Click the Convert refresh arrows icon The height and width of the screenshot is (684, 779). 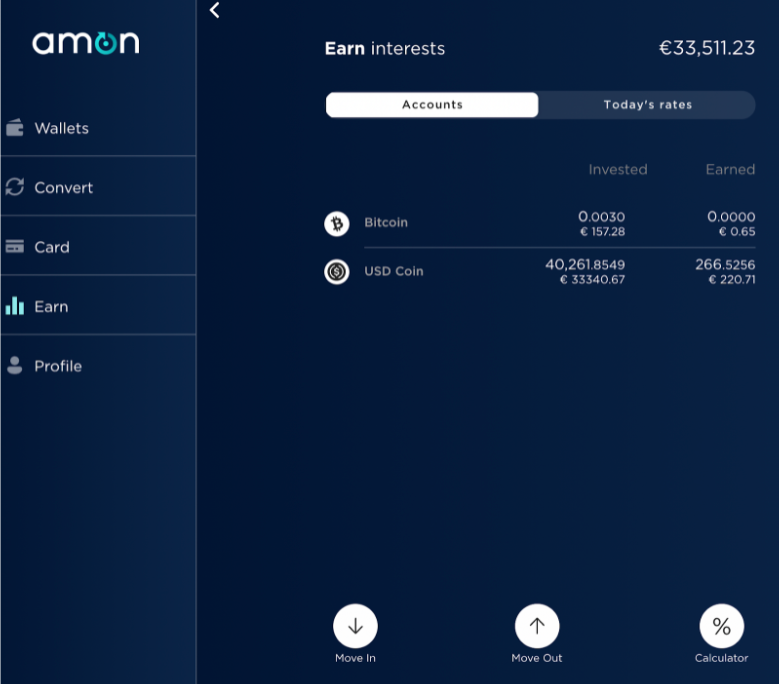click(x=14, y=187)
